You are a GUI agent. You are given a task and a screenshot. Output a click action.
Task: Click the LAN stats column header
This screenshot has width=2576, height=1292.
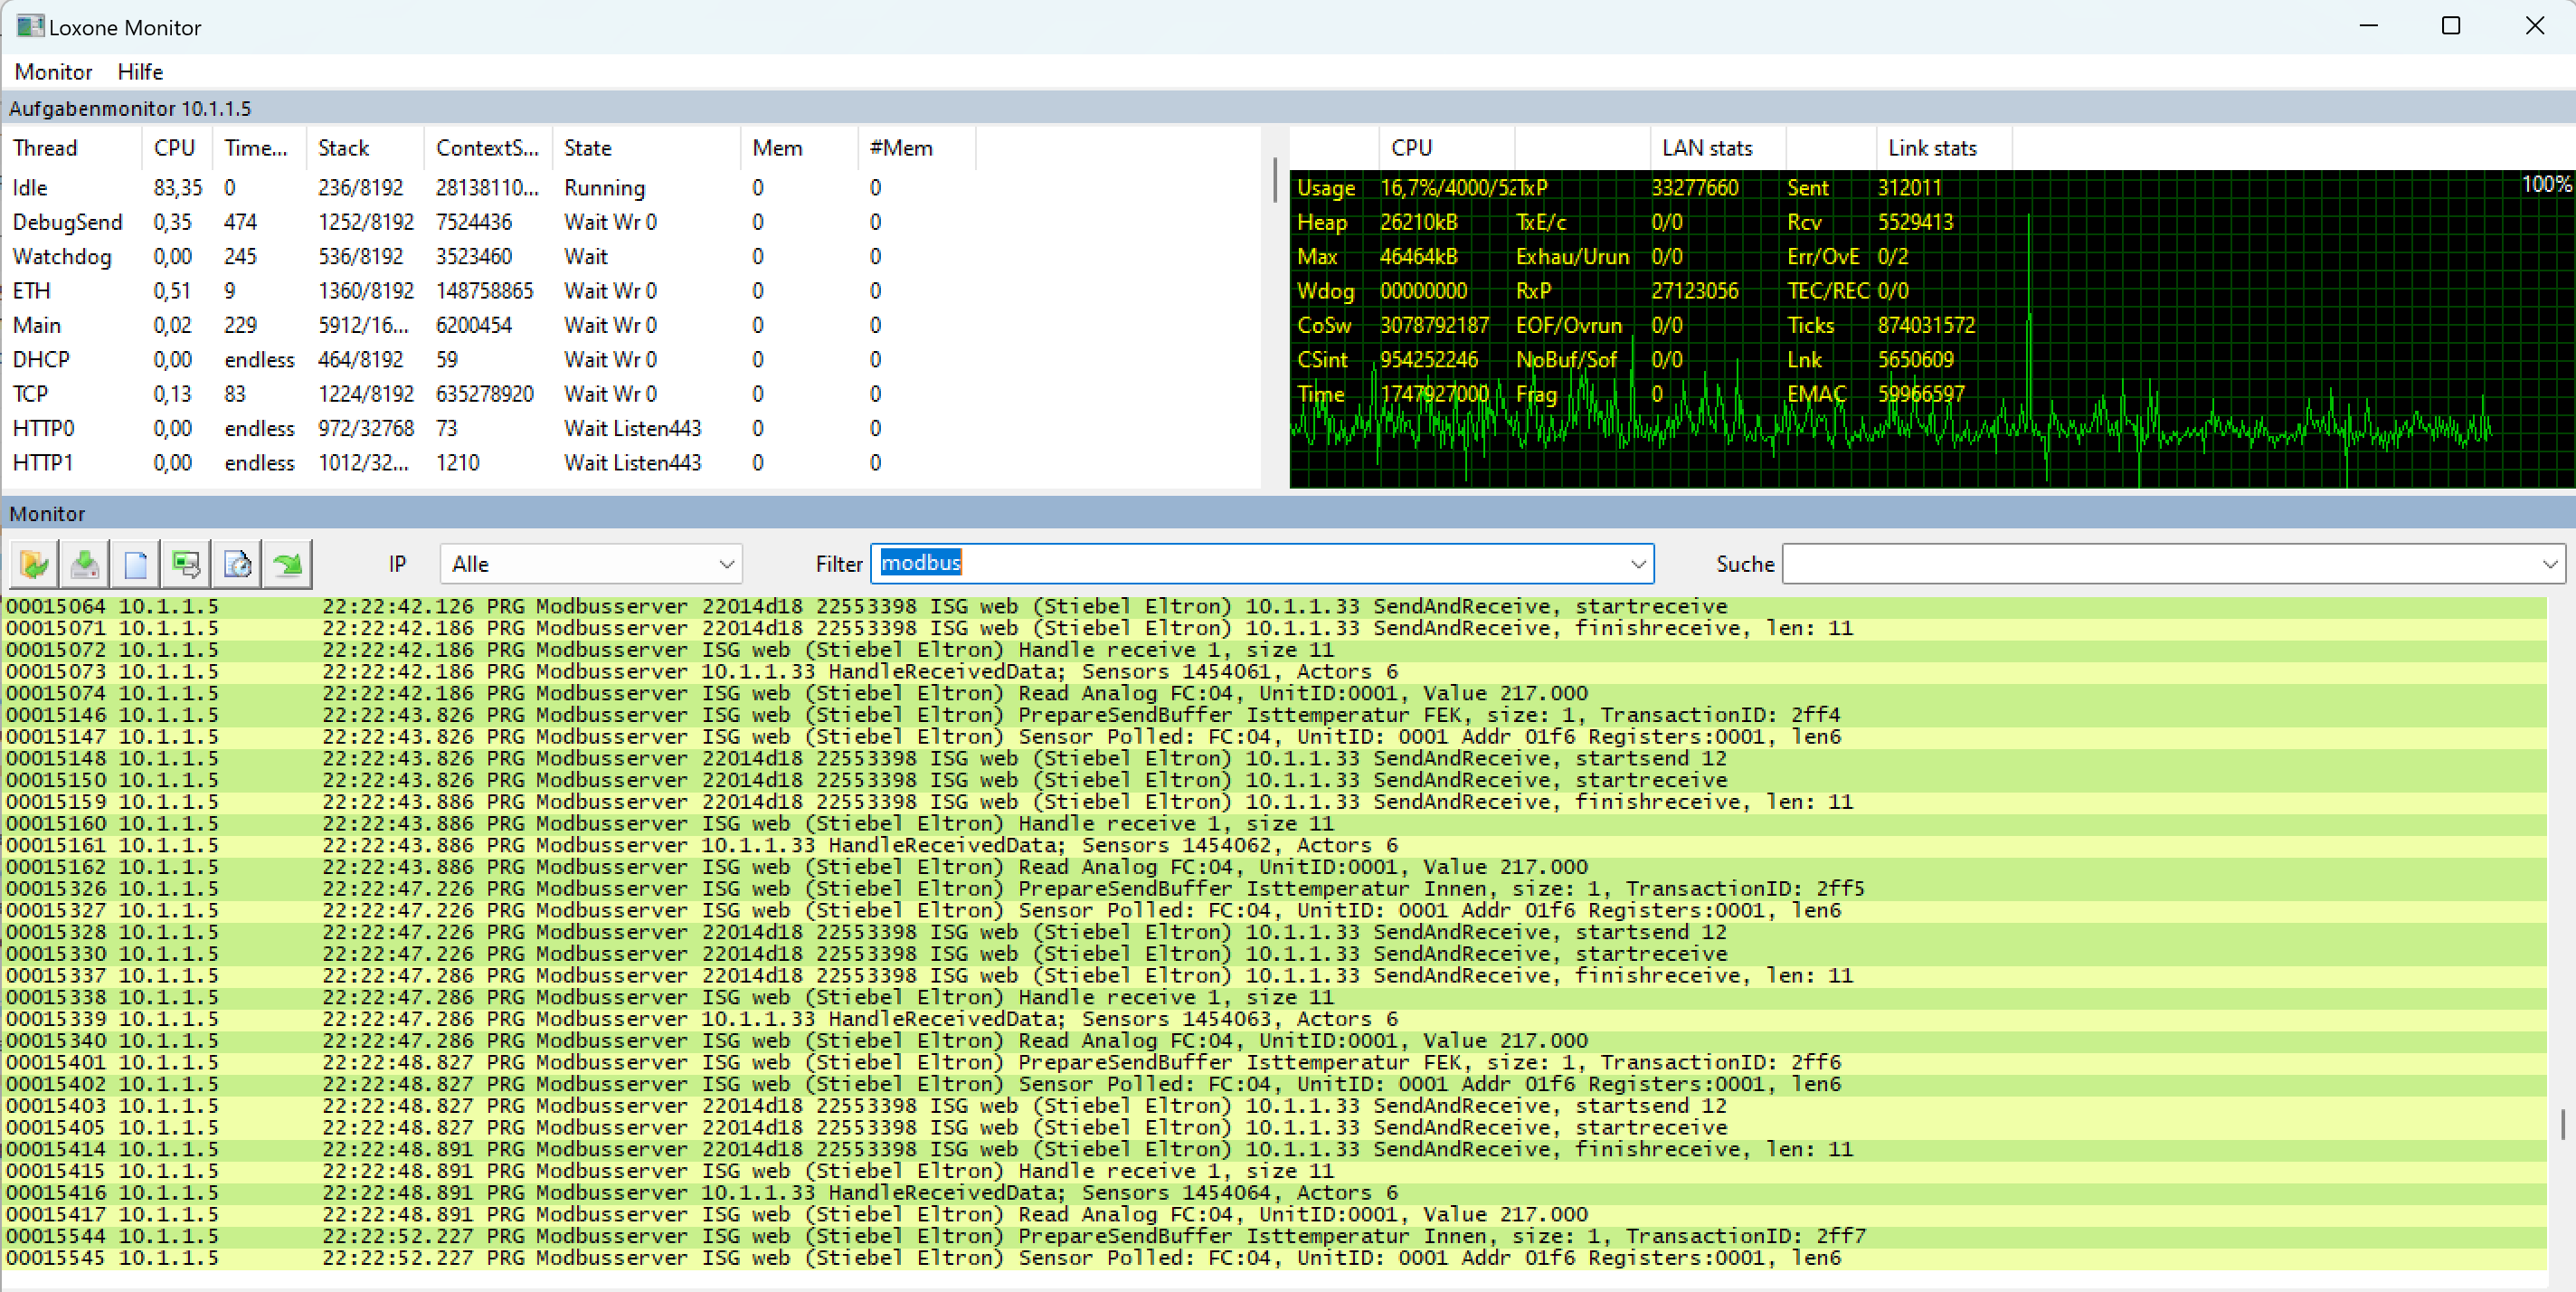click(x=1706, y=148)
